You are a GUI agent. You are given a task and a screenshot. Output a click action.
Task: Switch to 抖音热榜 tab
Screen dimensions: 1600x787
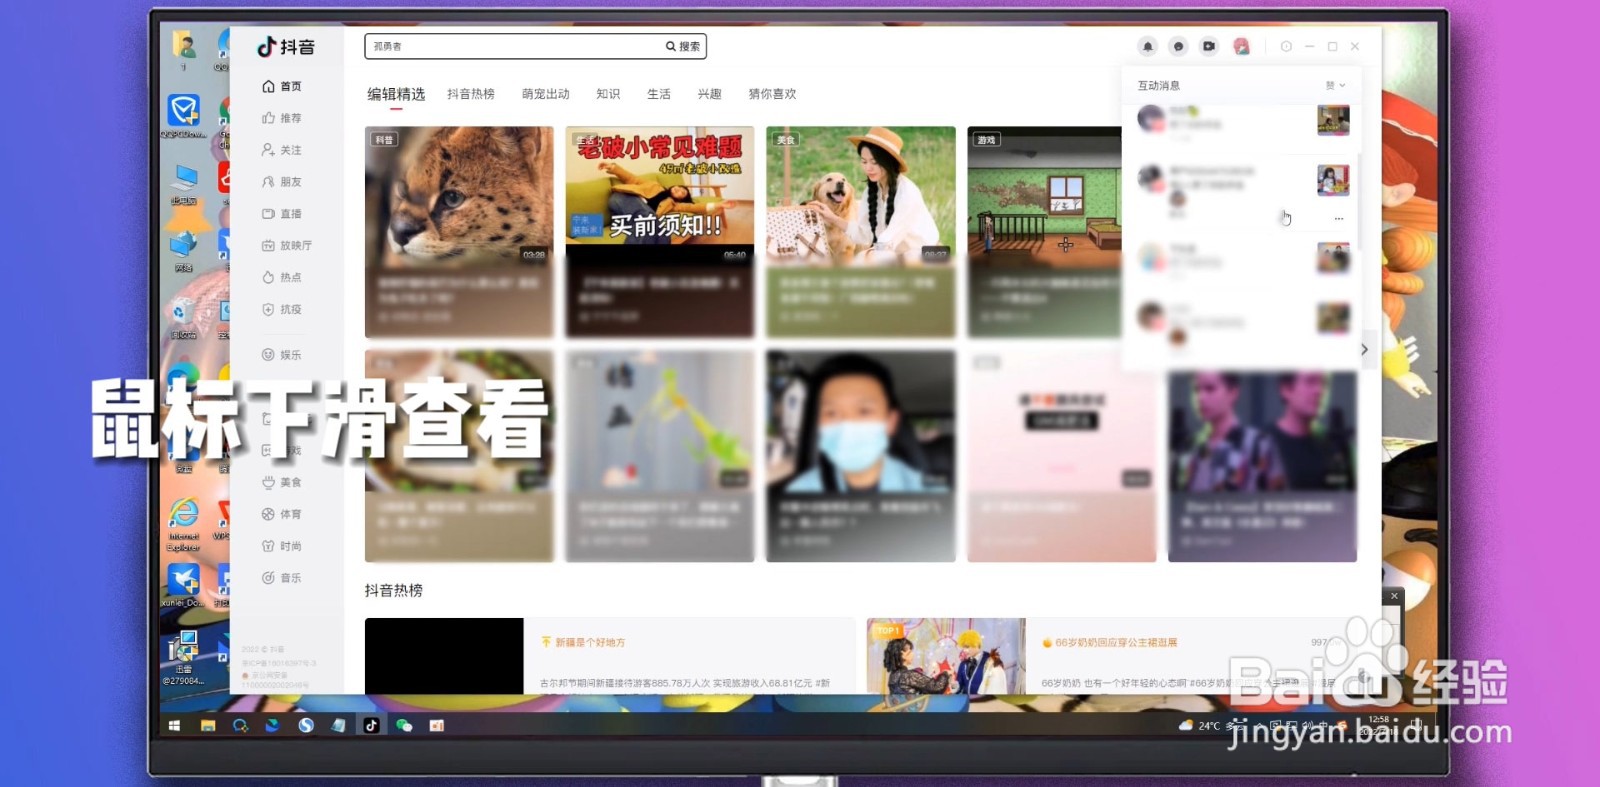pos(471,94)
